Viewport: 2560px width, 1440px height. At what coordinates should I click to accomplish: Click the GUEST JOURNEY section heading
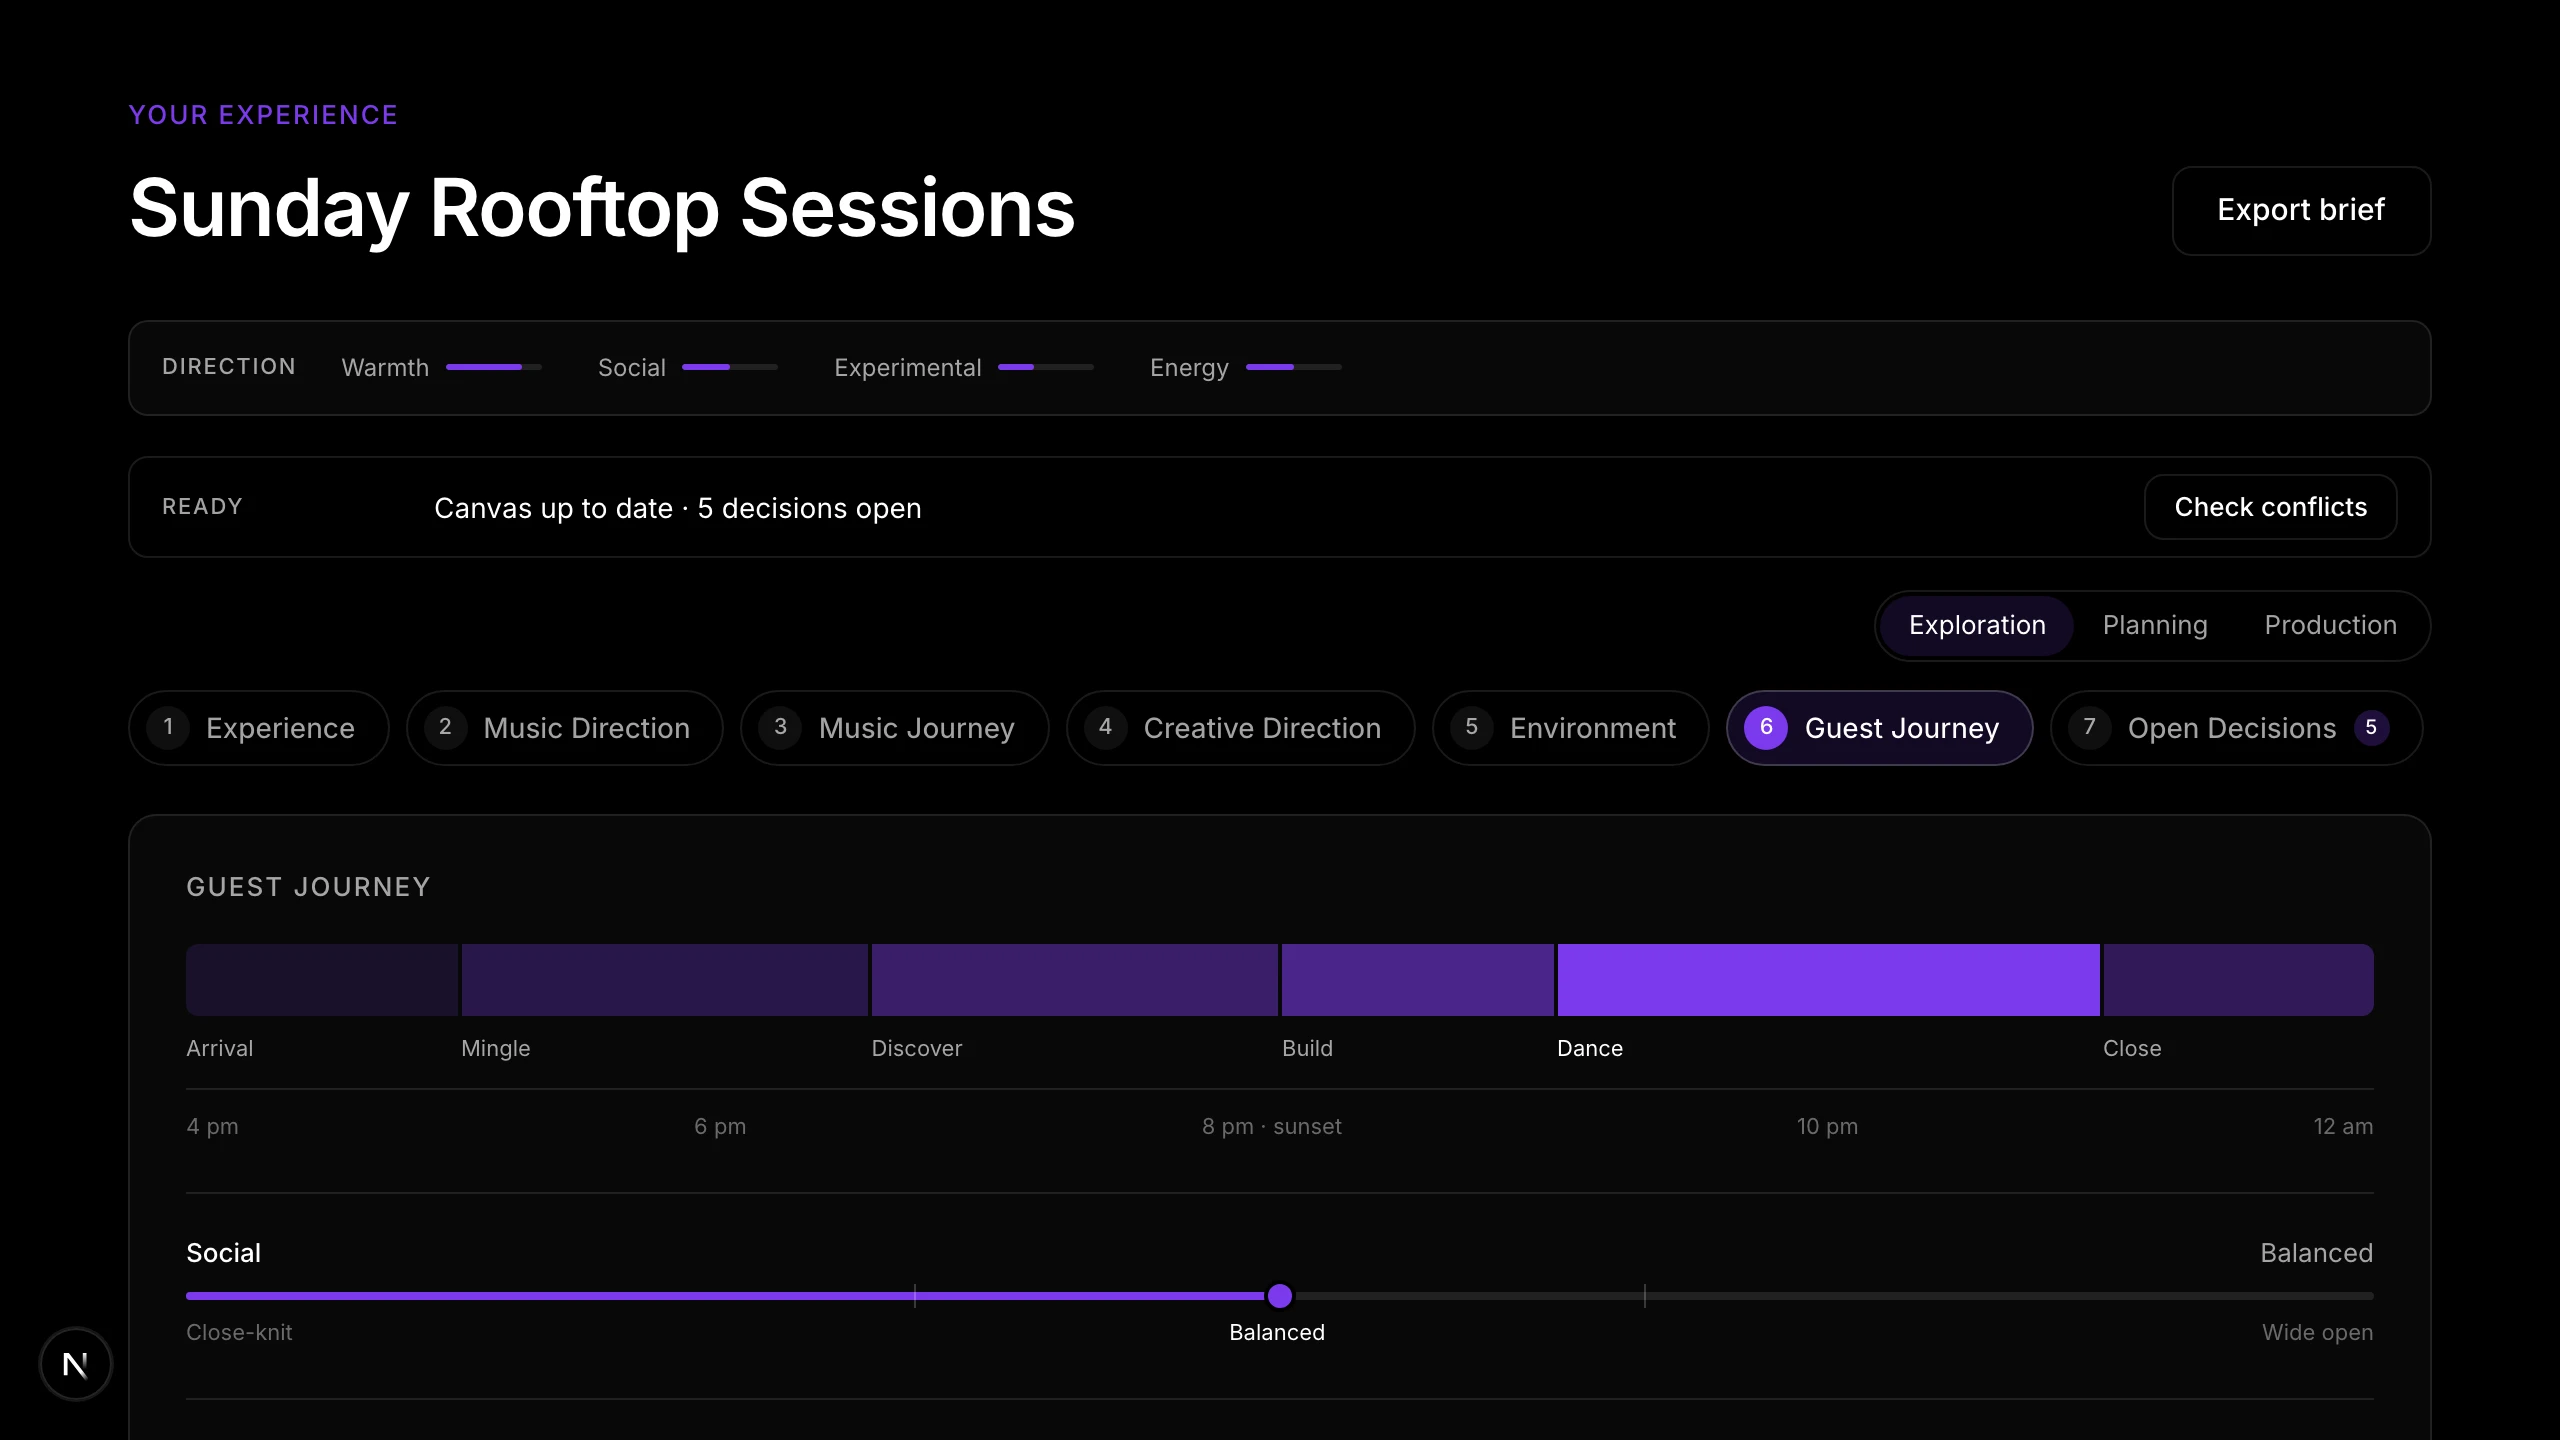pos(308,887)
